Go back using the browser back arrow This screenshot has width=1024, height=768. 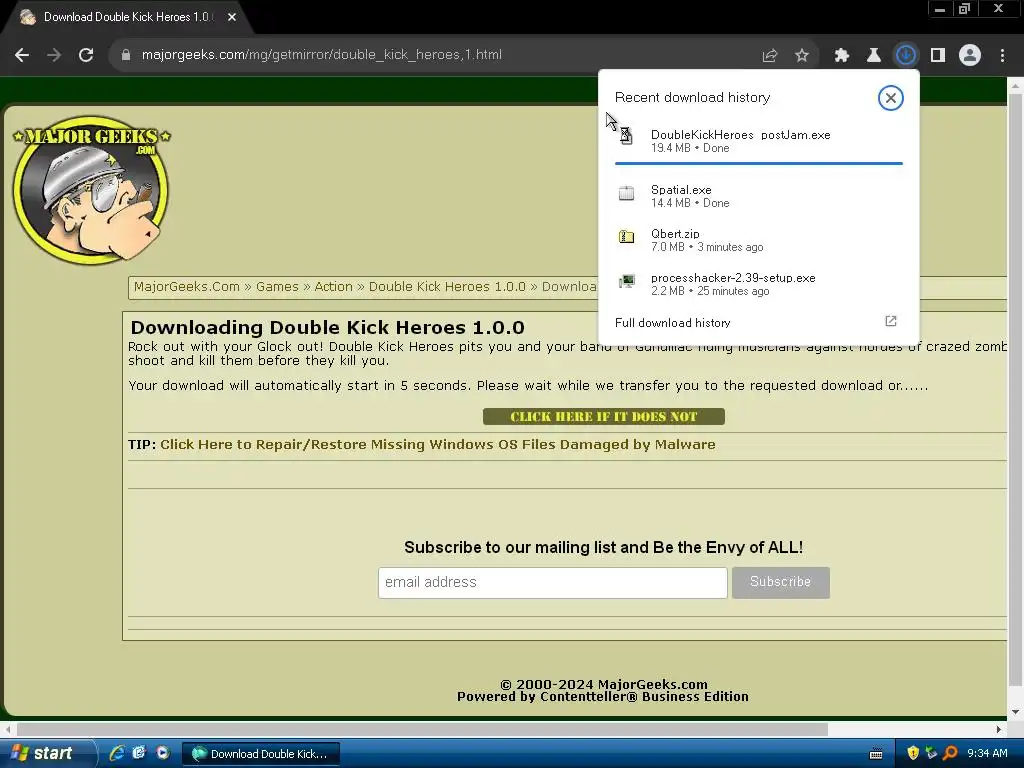(22, 55)
